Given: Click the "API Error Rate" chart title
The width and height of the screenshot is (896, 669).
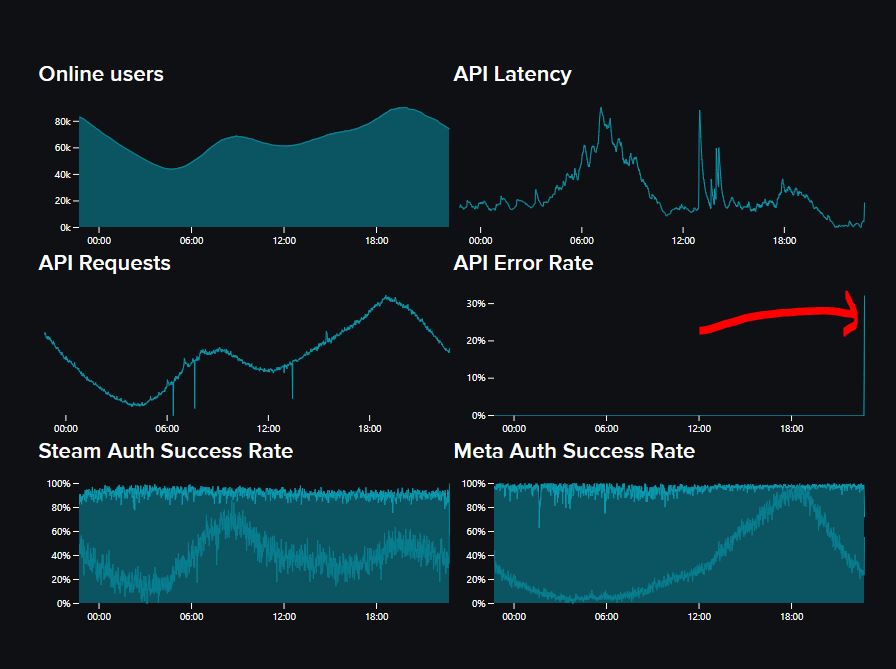Looking at the screenshot, I should pyautogui.click(x=523, y=263).
